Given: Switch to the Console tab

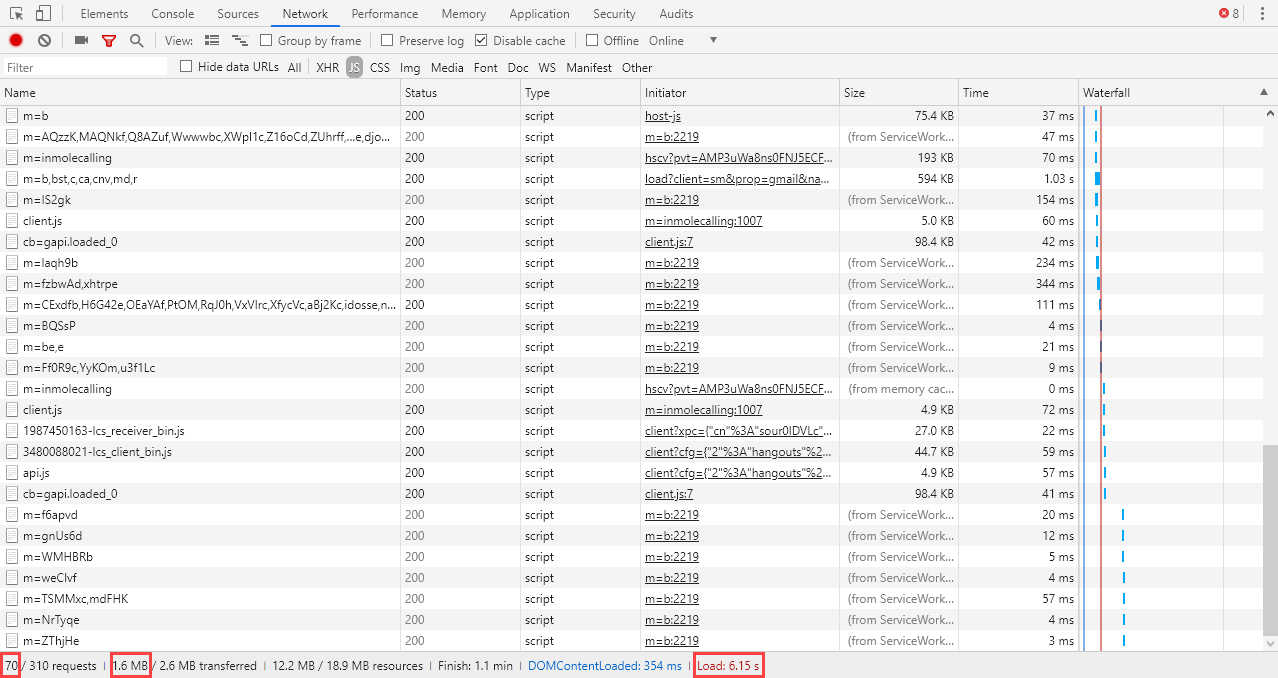Looking at the screenshot, I should point(172,14).
